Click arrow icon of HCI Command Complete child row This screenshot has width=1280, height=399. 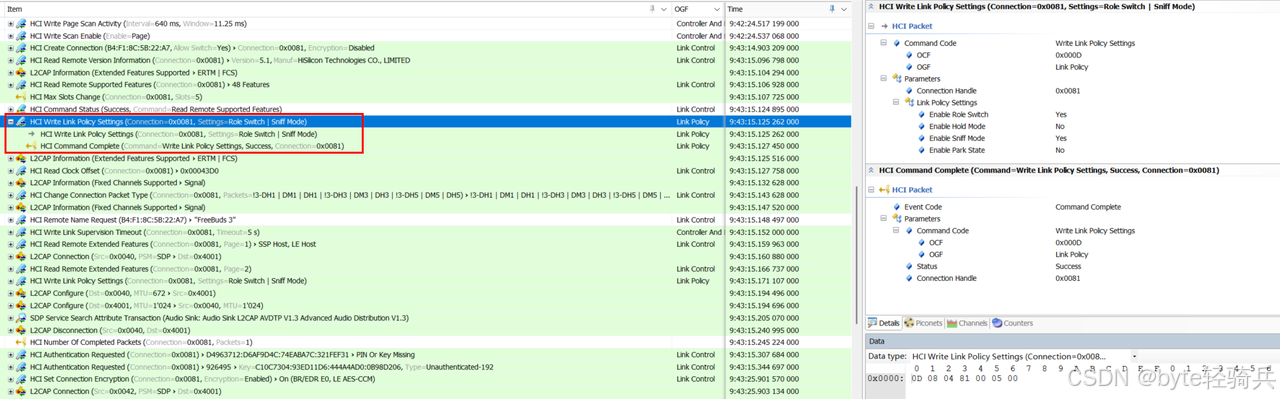tap(31, 146)
